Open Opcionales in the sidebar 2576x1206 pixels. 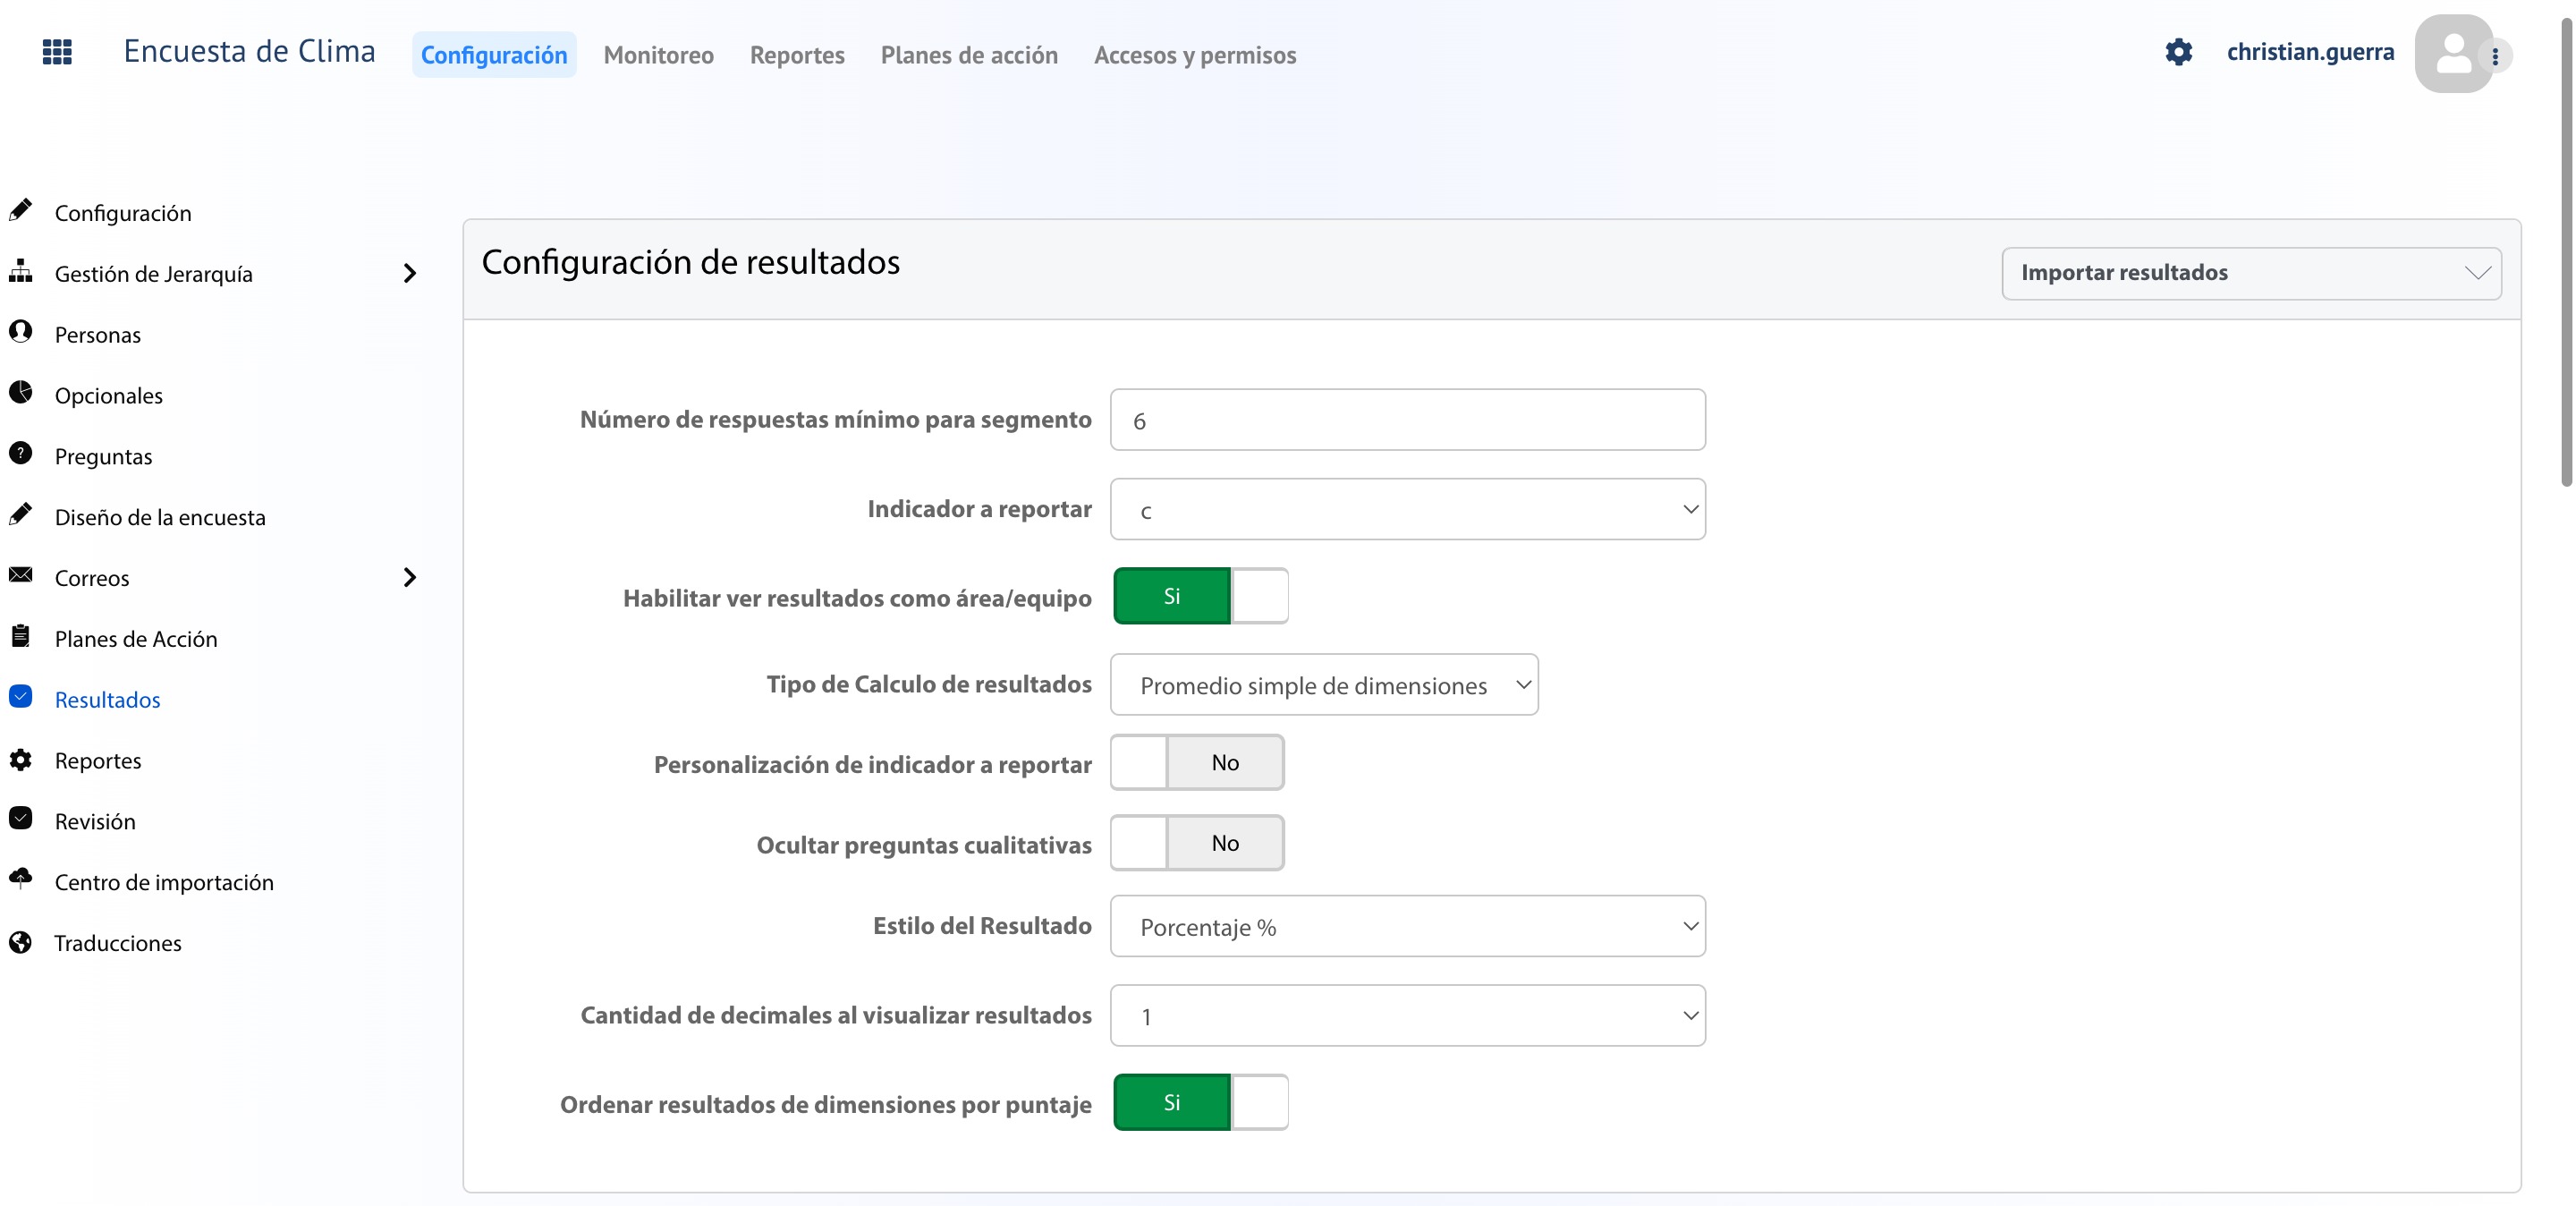[x=109, y=396]
